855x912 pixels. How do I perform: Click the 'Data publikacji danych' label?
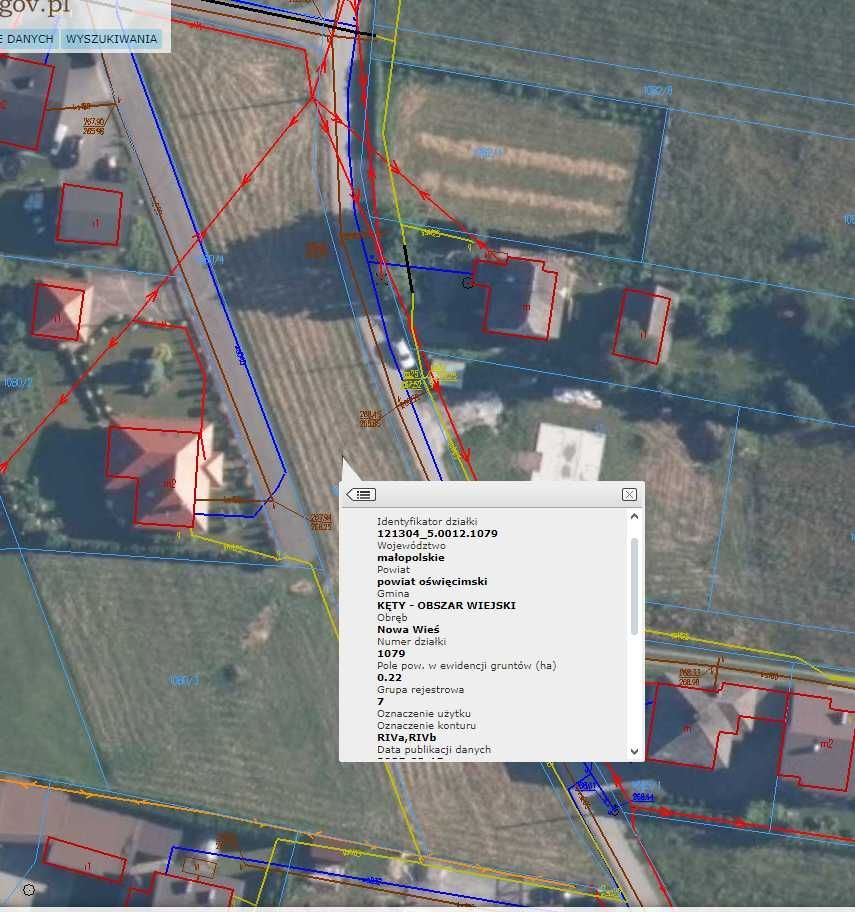tap(434, 749)
